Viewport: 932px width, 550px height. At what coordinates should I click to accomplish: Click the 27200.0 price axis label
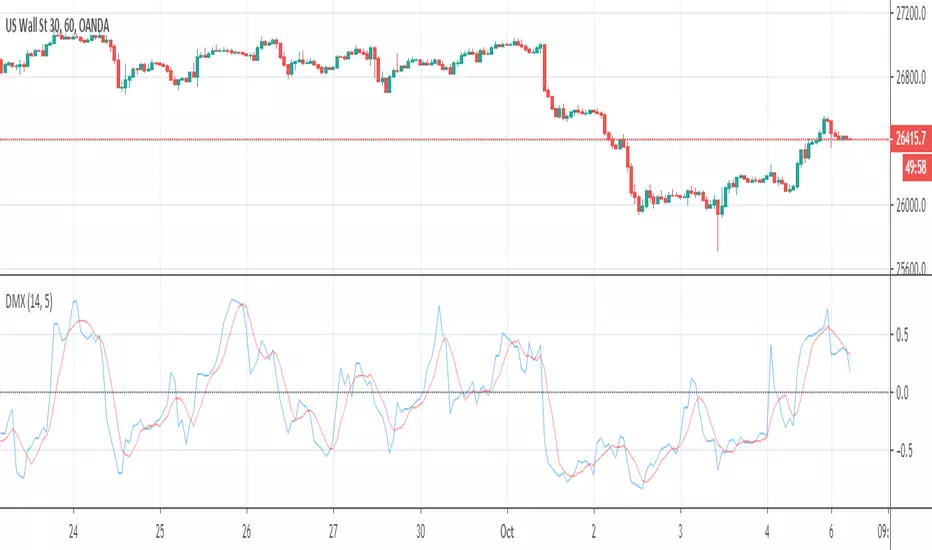(910, 14)
